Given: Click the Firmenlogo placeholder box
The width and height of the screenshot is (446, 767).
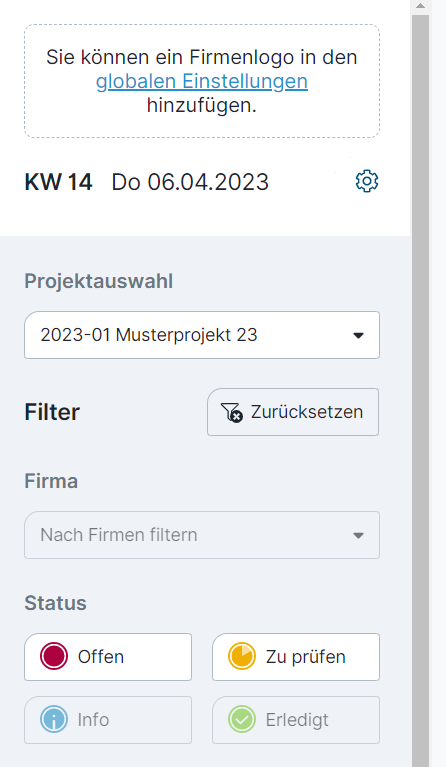Looking at the screenshot, I should coord(202,81).
